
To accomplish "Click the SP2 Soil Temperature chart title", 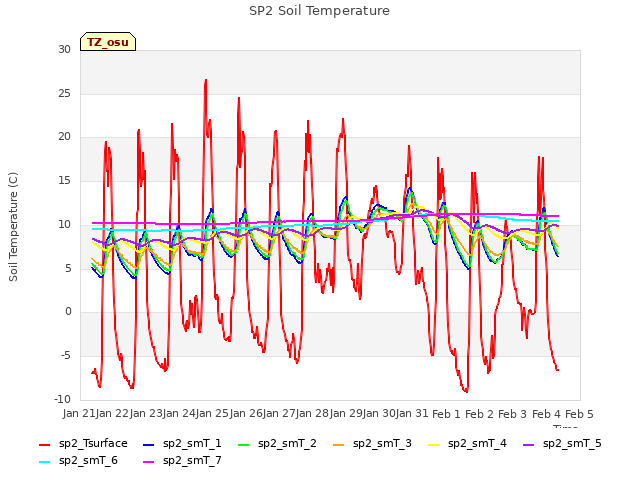I will [x=319, y=11].
